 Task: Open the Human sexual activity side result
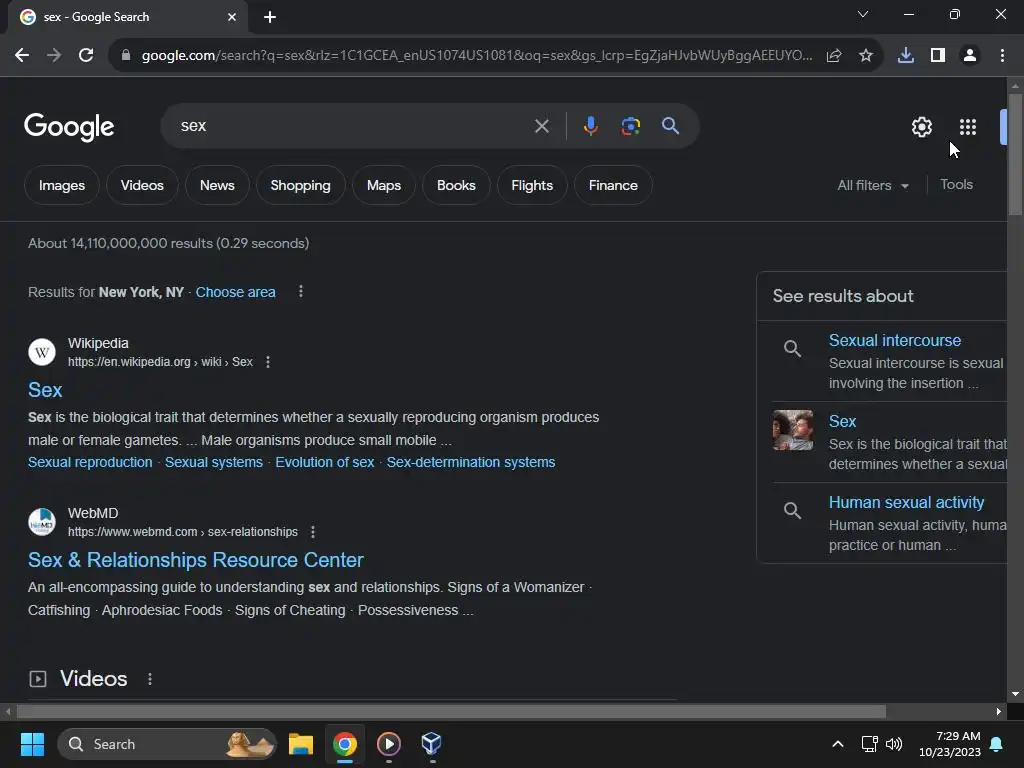(906, 502)
